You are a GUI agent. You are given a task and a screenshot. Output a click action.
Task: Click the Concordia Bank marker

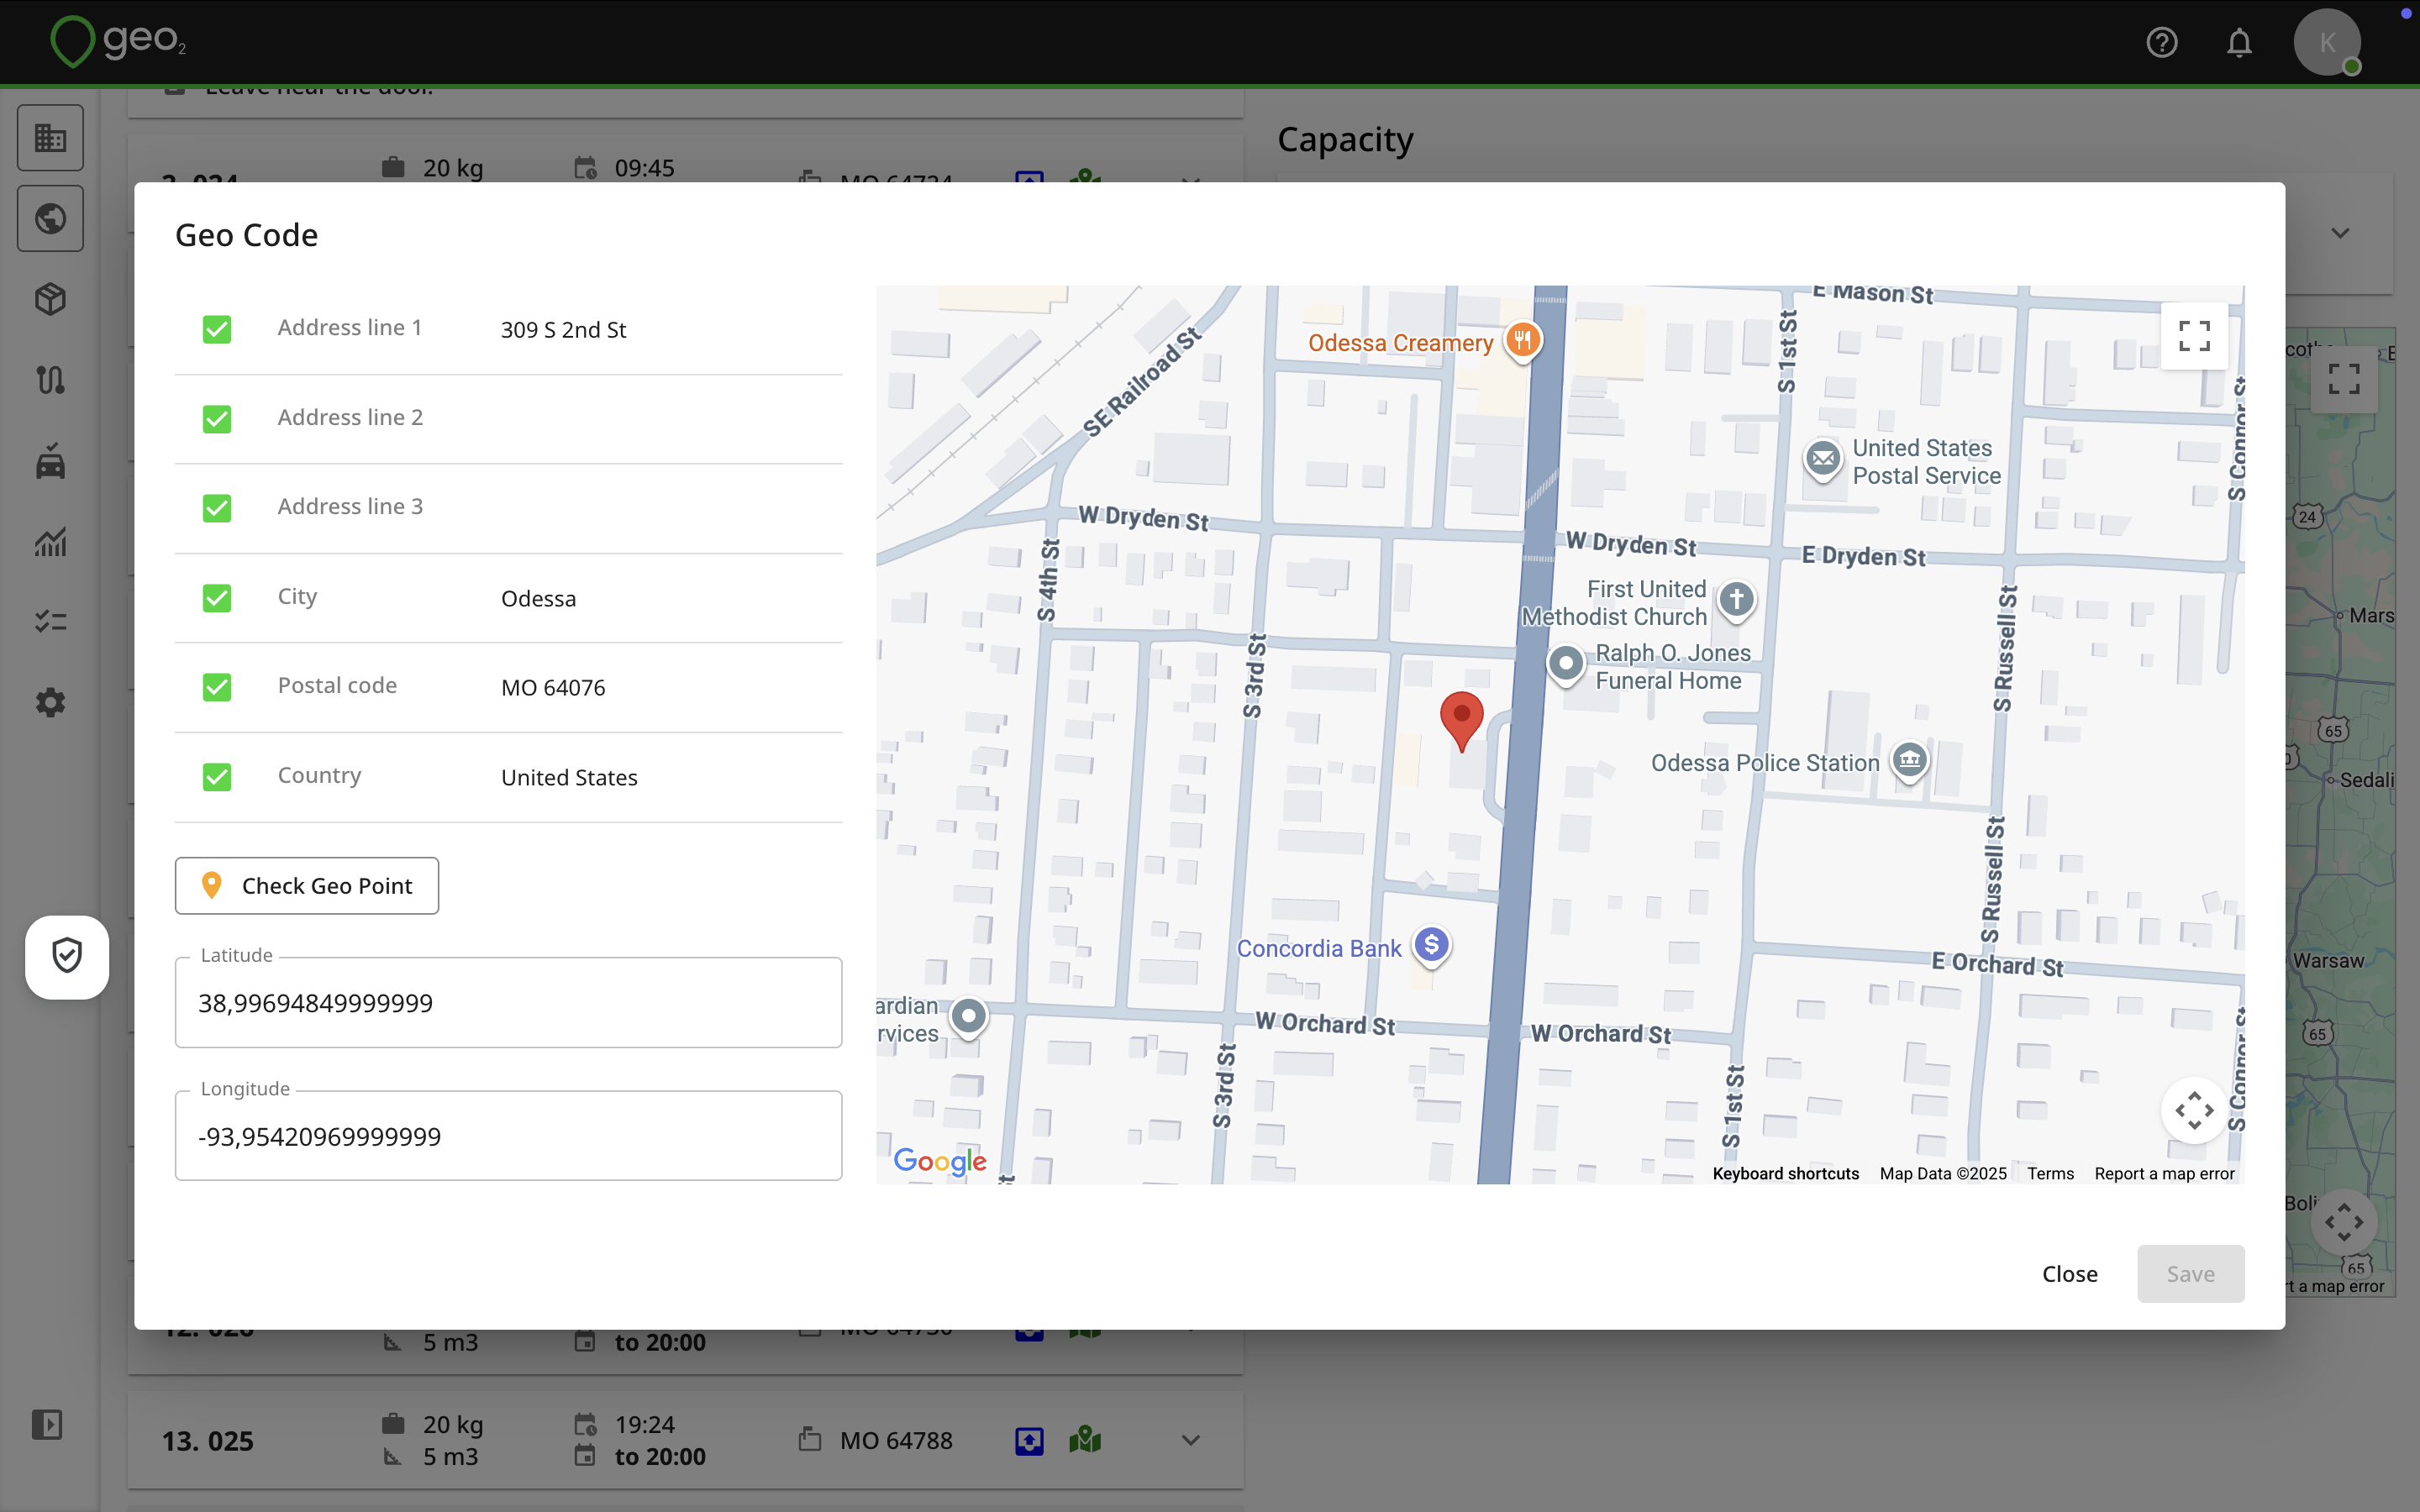(1432, 946)
